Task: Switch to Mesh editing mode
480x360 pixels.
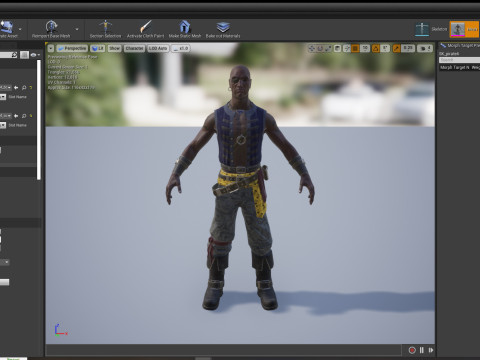Action: [464, 29]
